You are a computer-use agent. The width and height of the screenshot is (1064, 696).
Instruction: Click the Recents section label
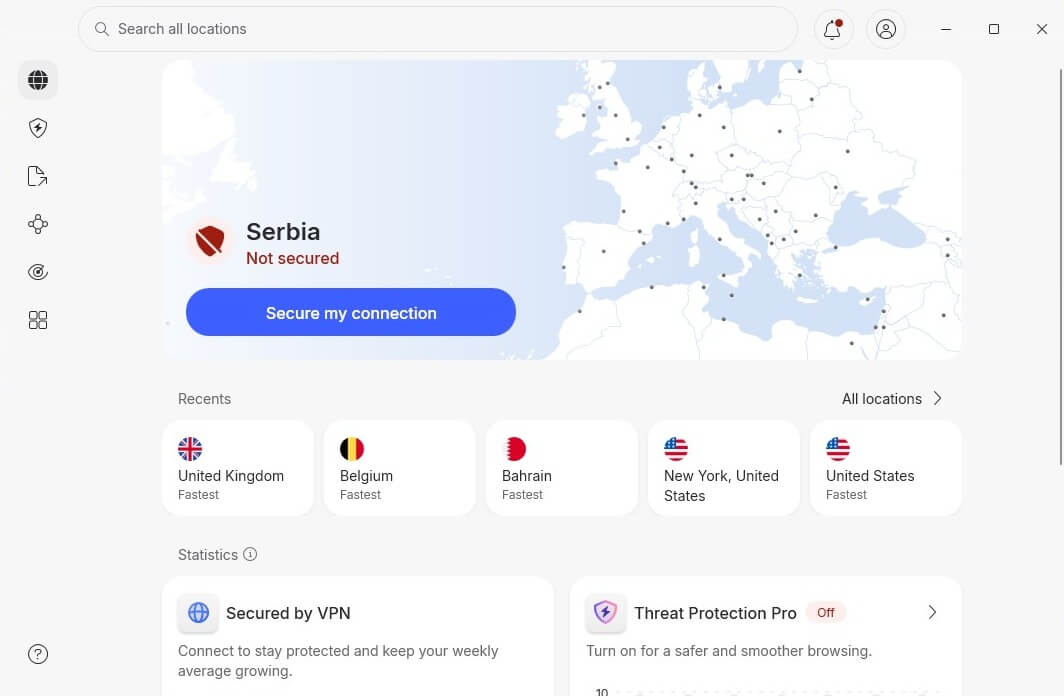(x=204, y=399)
